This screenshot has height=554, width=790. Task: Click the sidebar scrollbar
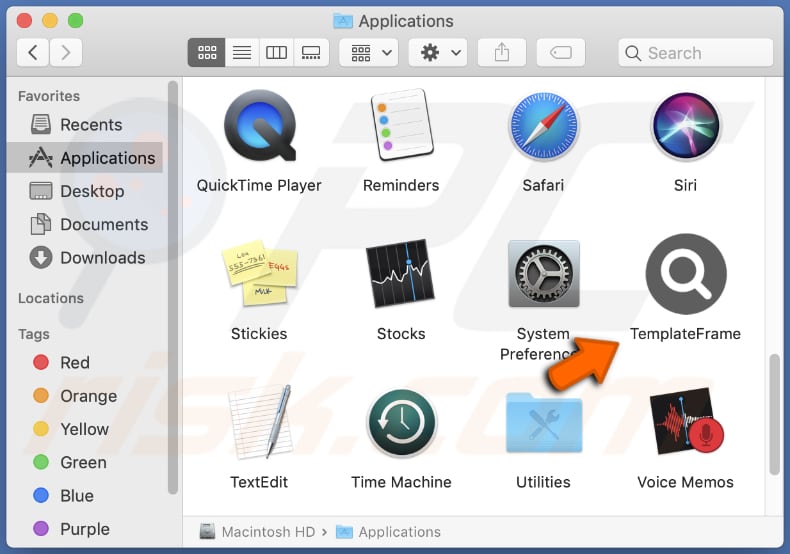[x=173, y=288]
